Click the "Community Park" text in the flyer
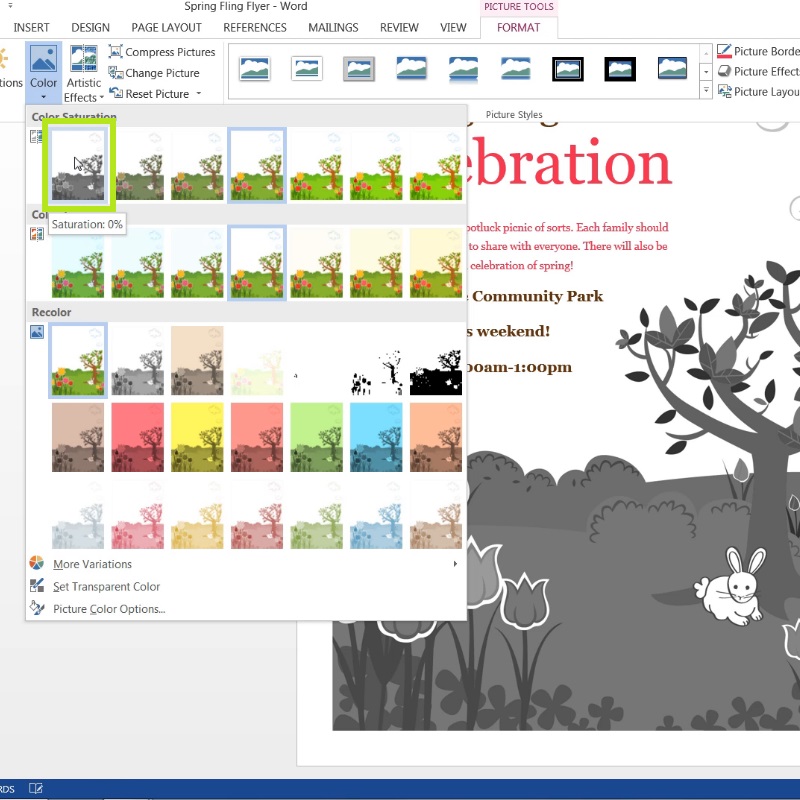Image resolution: width=800 pixels, height=800 pixels. 537,296
